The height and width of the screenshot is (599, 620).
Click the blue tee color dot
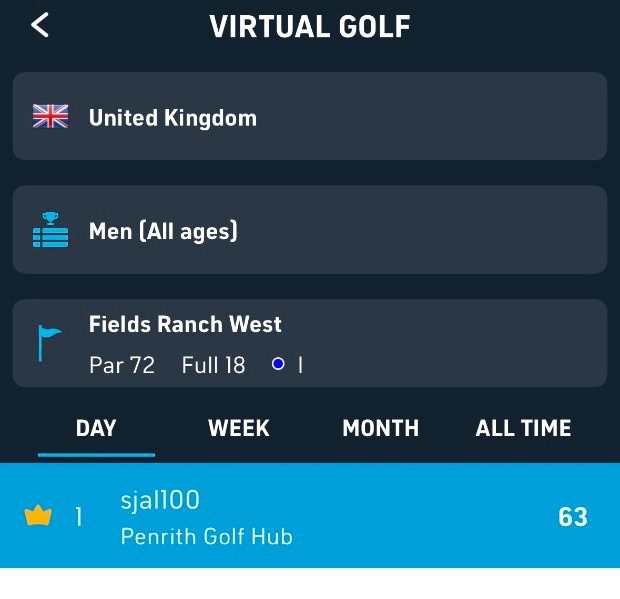tap(278, 364)
